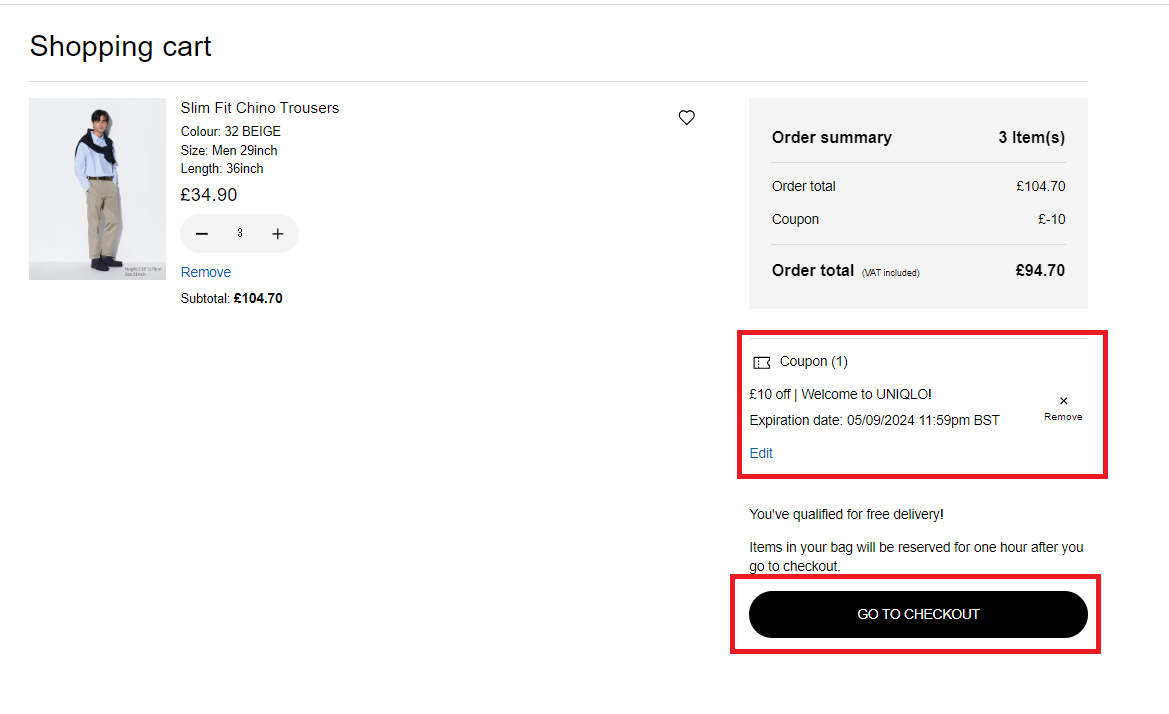Click the coupon ticket icon

click(762, 362)
